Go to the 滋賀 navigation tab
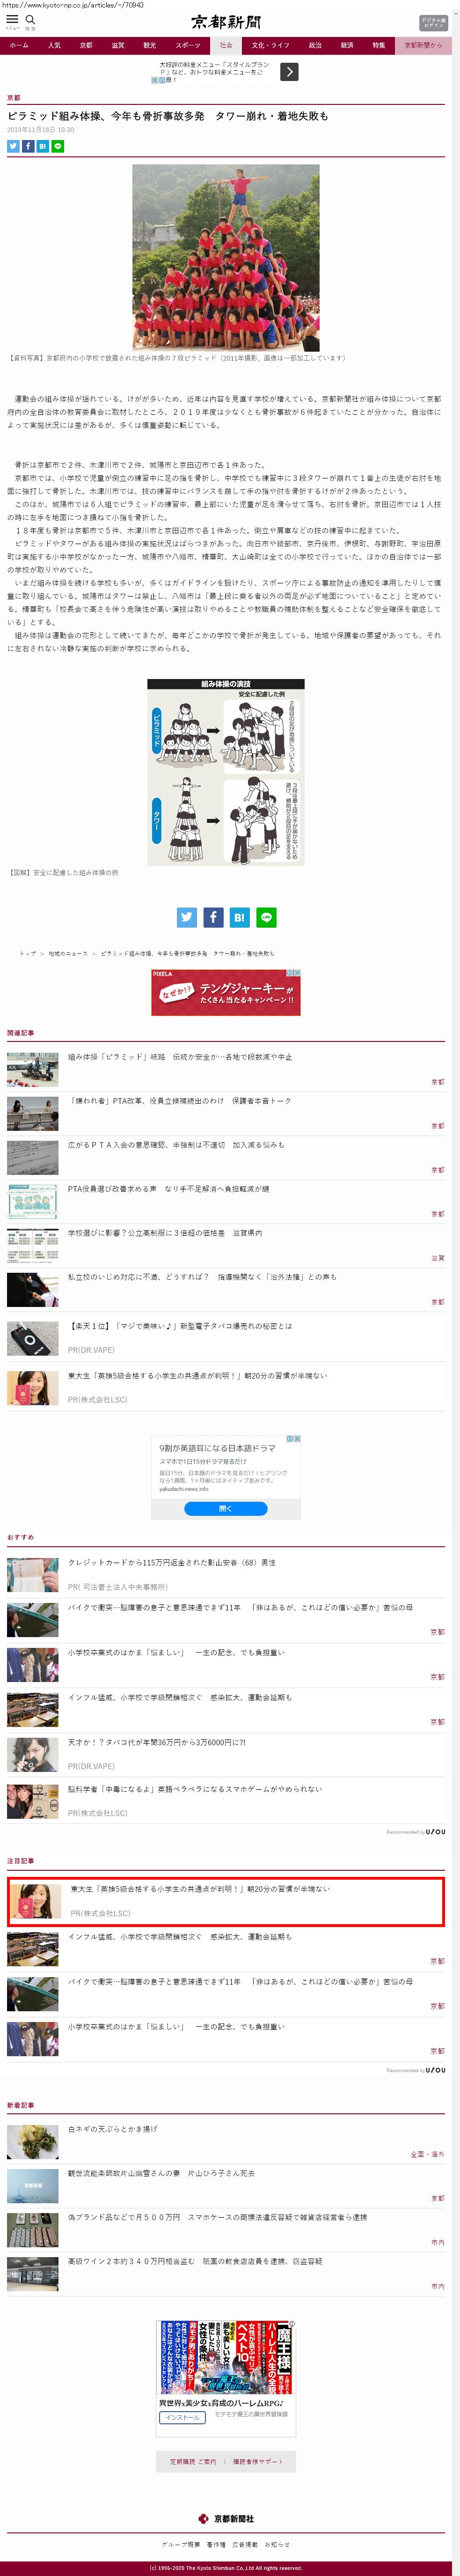The width and height of the screenshot is (460, 2576). tap(118, 45)
